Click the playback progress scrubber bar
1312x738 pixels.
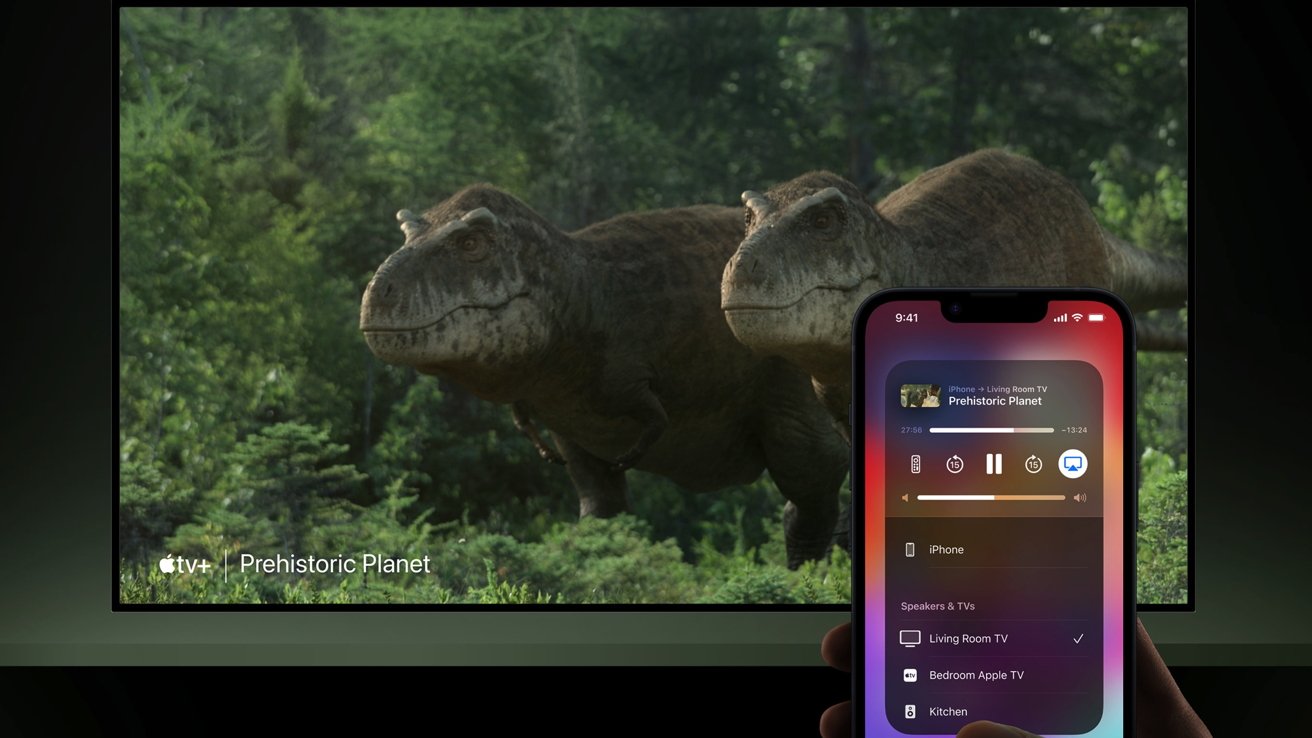pyautogui.click(x=991, y=430)
